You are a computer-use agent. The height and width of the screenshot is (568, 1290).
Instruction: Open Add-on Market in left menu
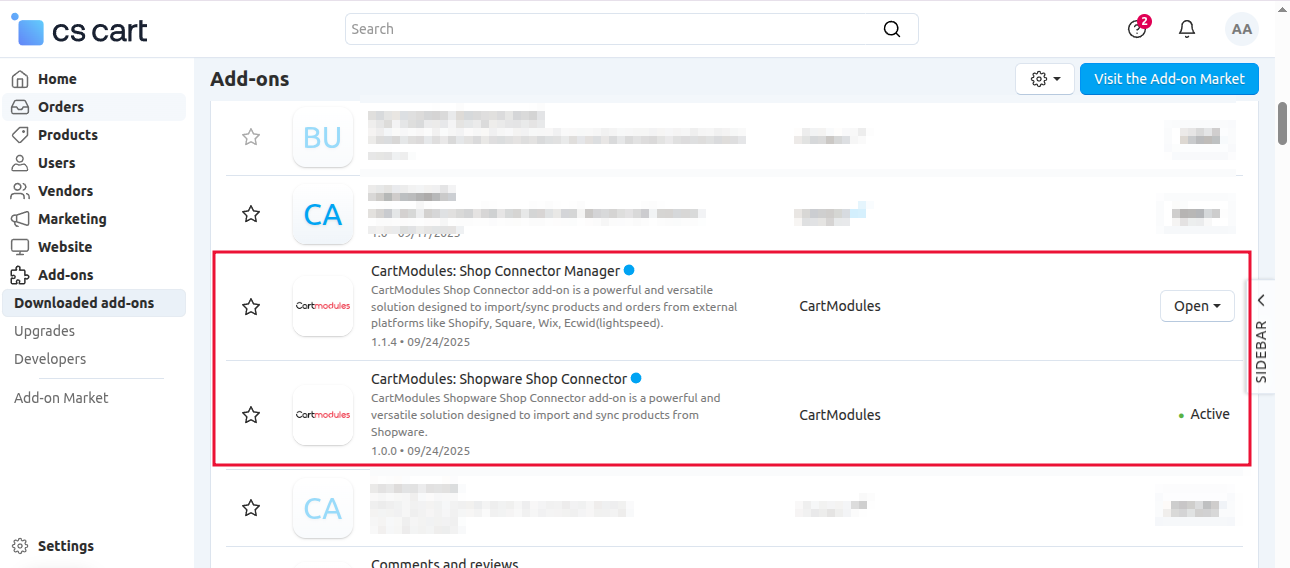61,398
